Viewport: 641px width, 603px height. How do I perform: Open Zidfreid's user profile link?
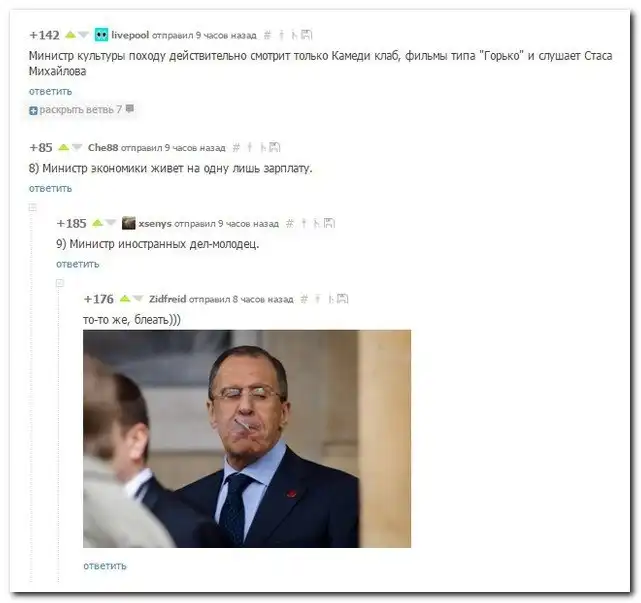click(168, 299)
